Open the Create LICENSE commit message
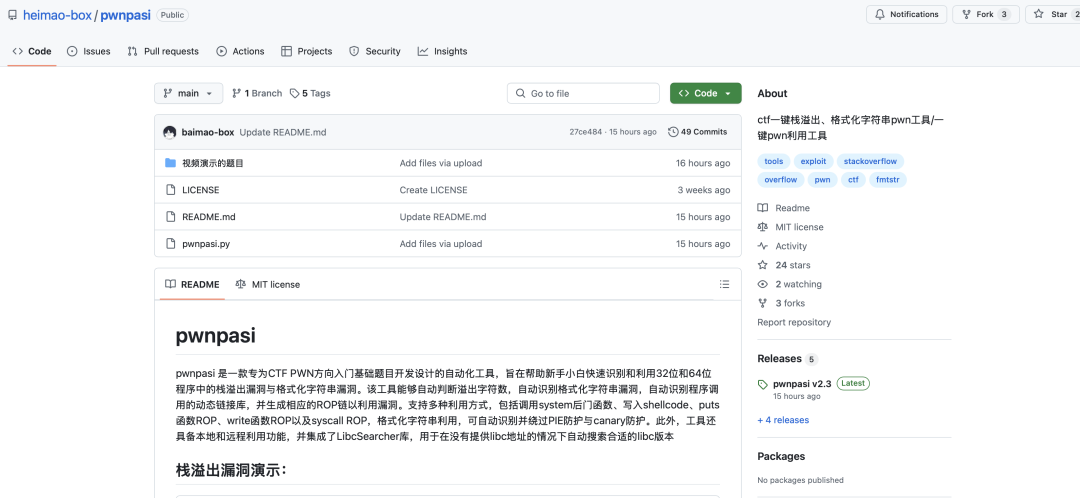This screenshot has height=498, width=1080. [433, 190]
